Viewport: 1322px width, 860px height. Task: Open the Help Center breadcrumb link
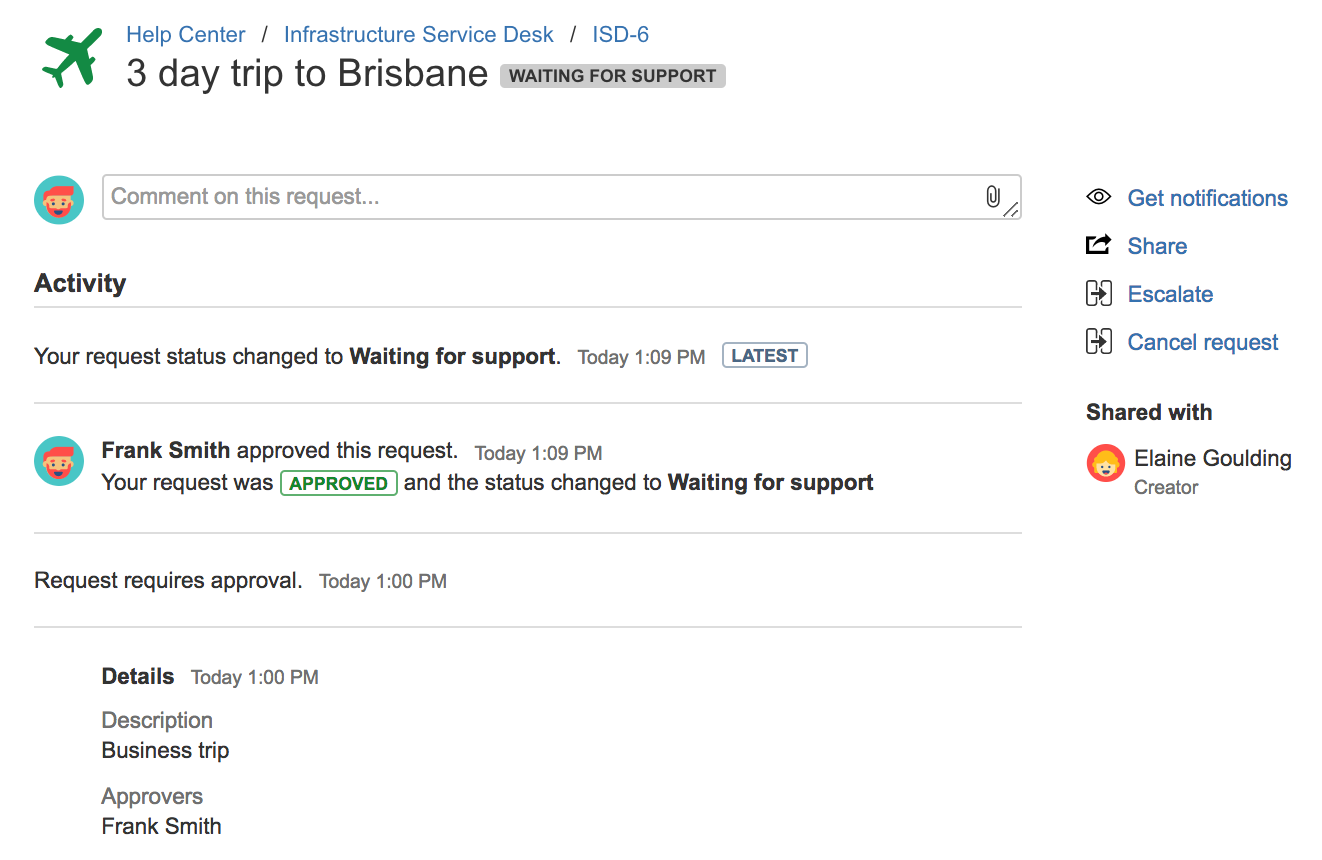185,35
